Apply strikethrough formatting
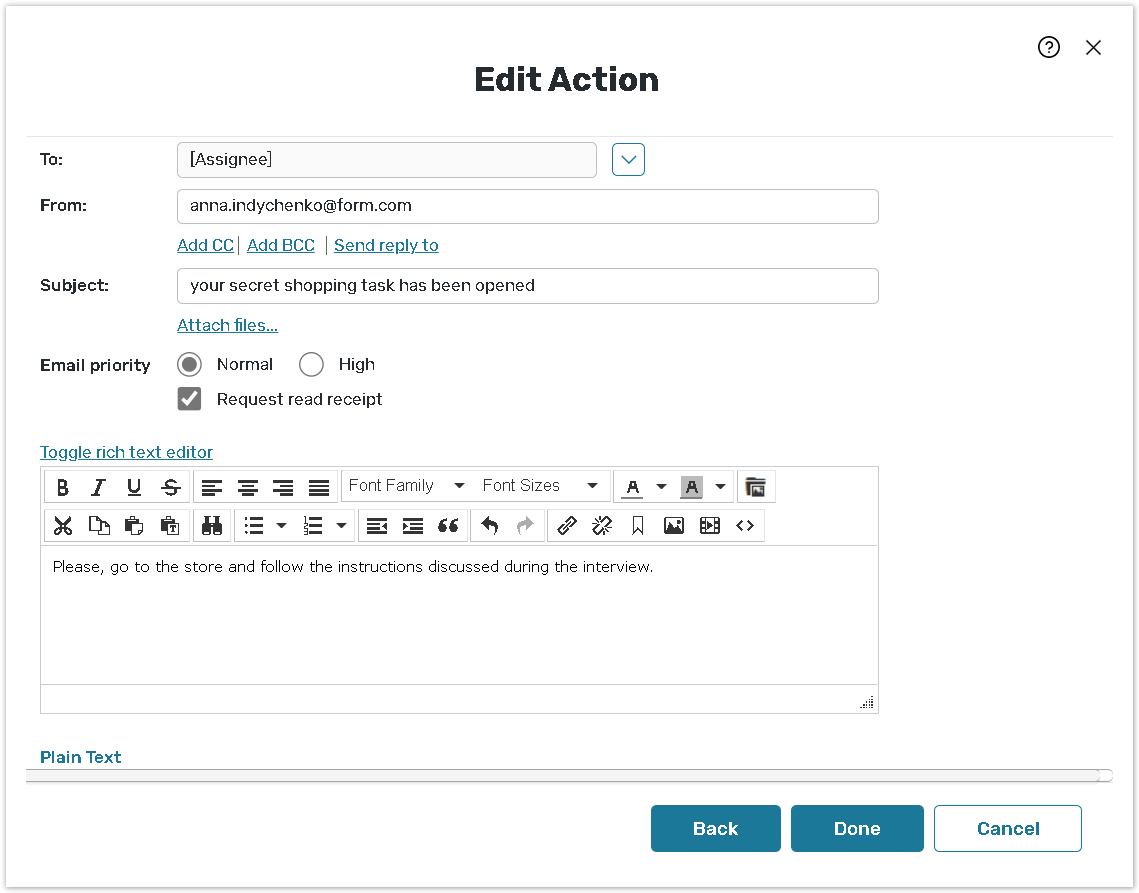This screenshot has width=1139, height=893. [x=171, y=487]
